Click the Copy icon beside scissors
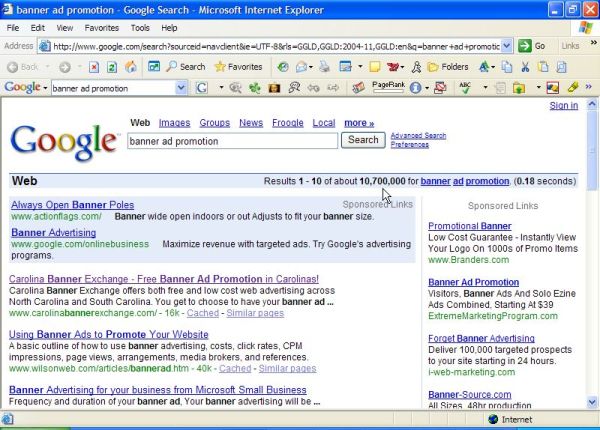The height and width of the screenshot is (430, 600). (507, 67)
